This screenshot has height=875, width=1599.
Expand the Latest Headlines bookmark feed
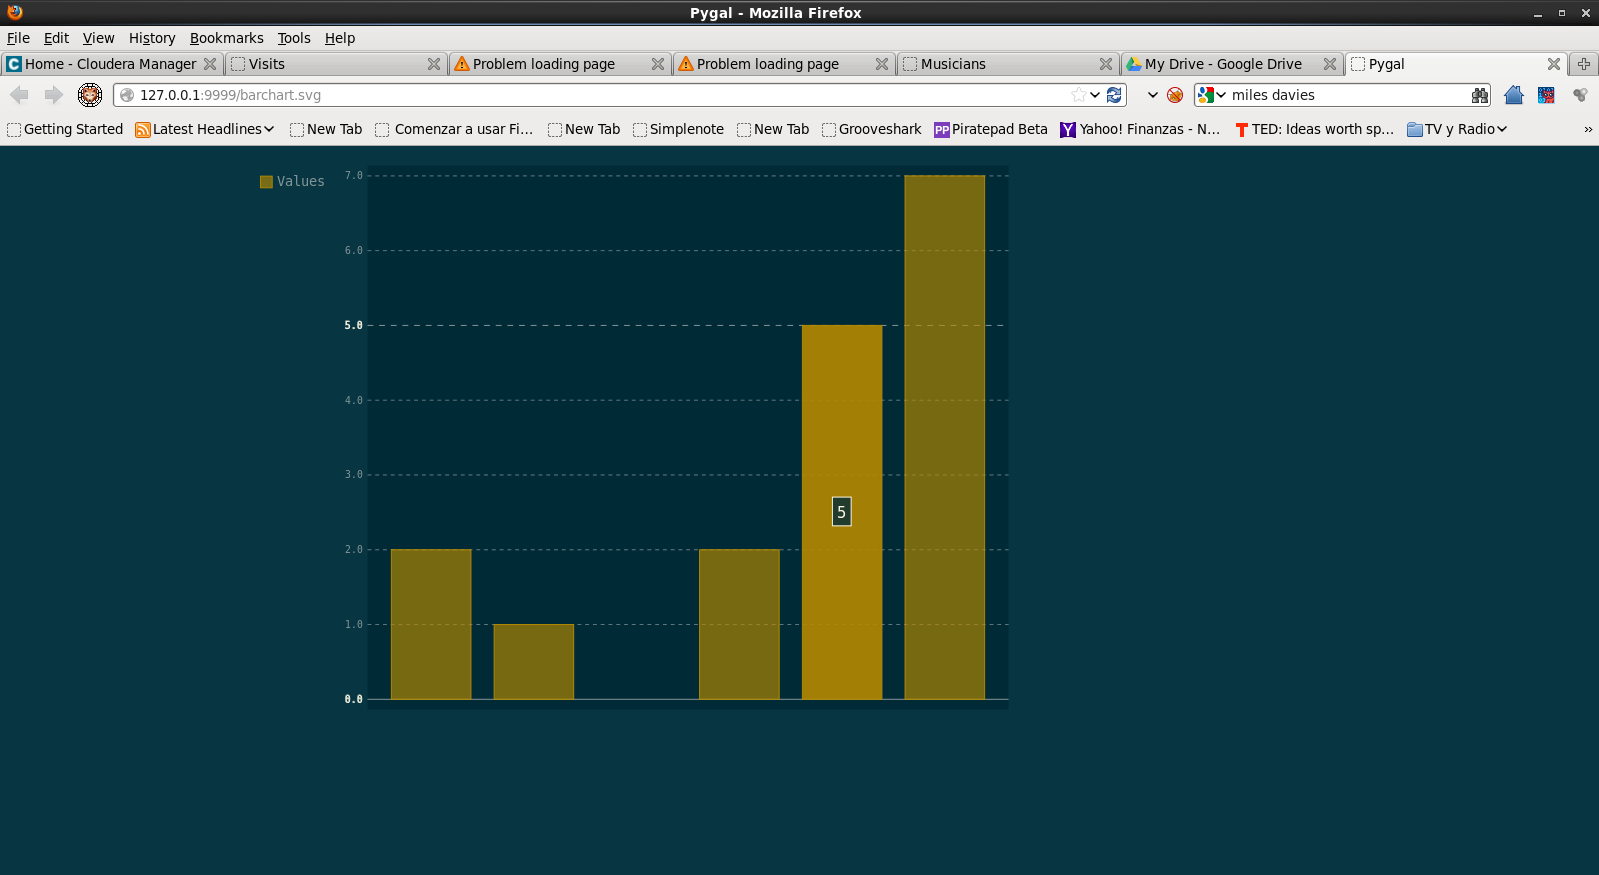(x=205, y=129)
